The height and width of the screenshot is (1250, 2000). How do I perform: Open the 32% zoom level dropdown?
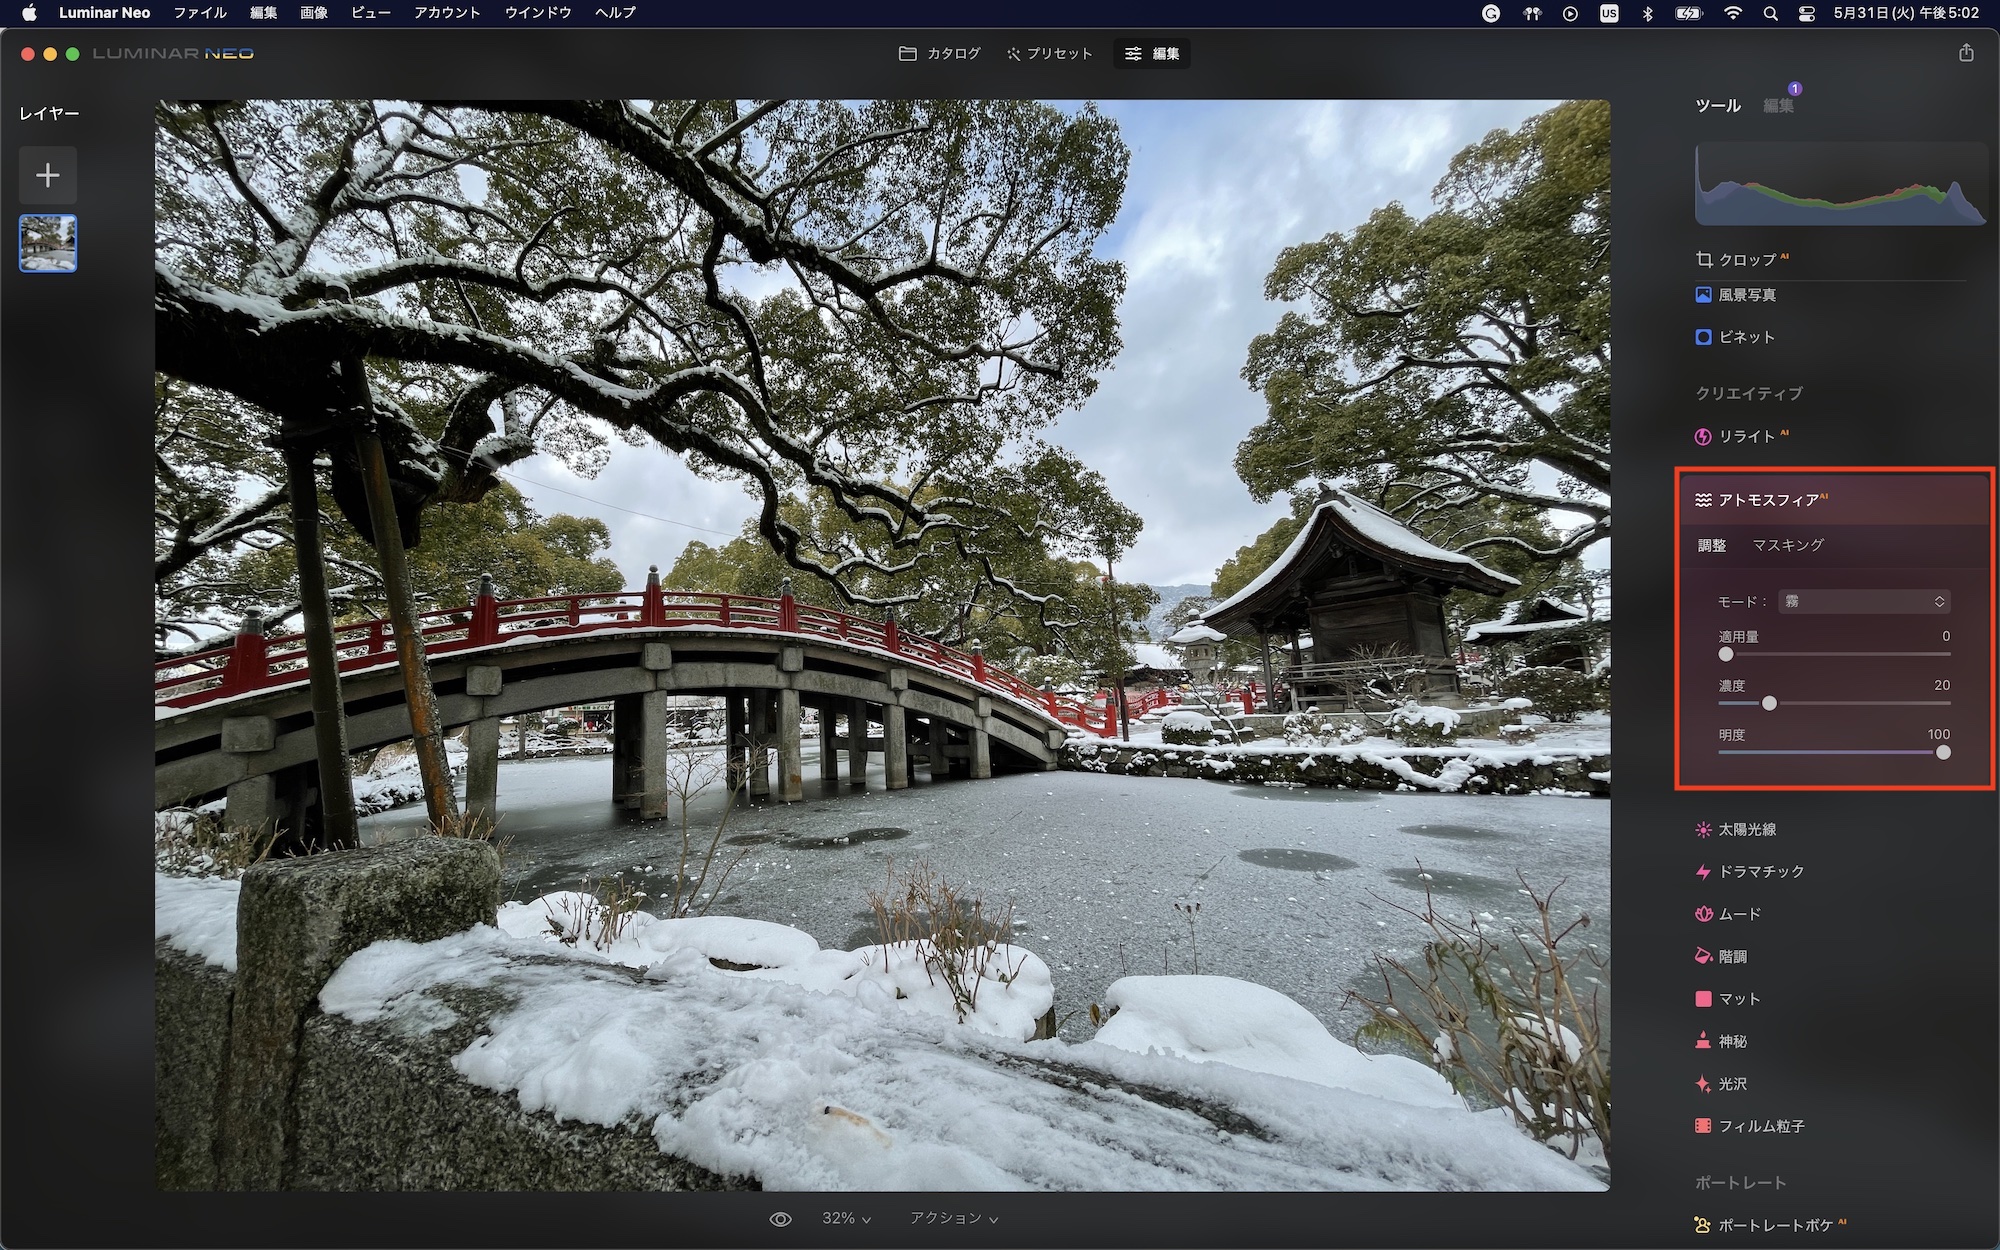(846, 1218)
